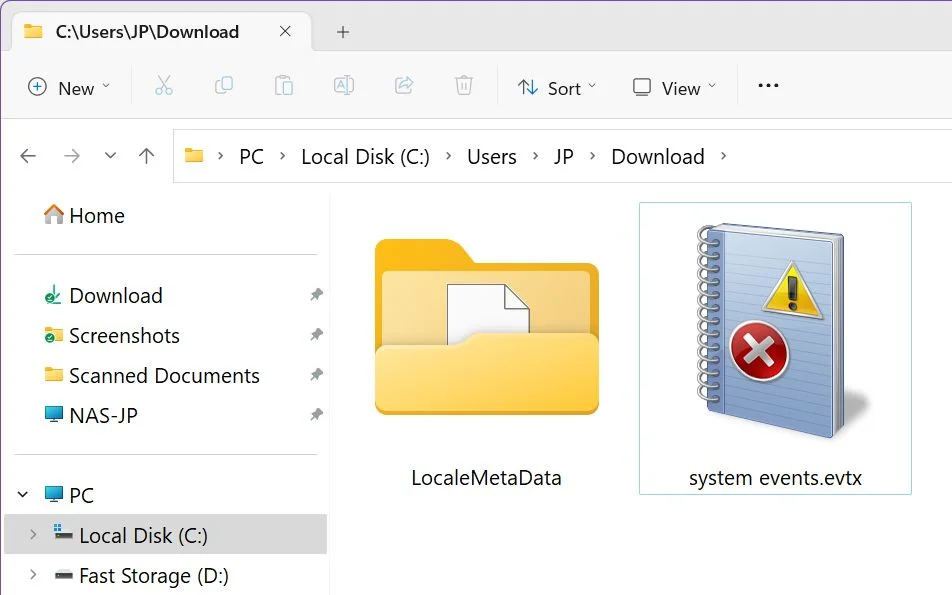Click Users in the address breadcrumb

492,157
